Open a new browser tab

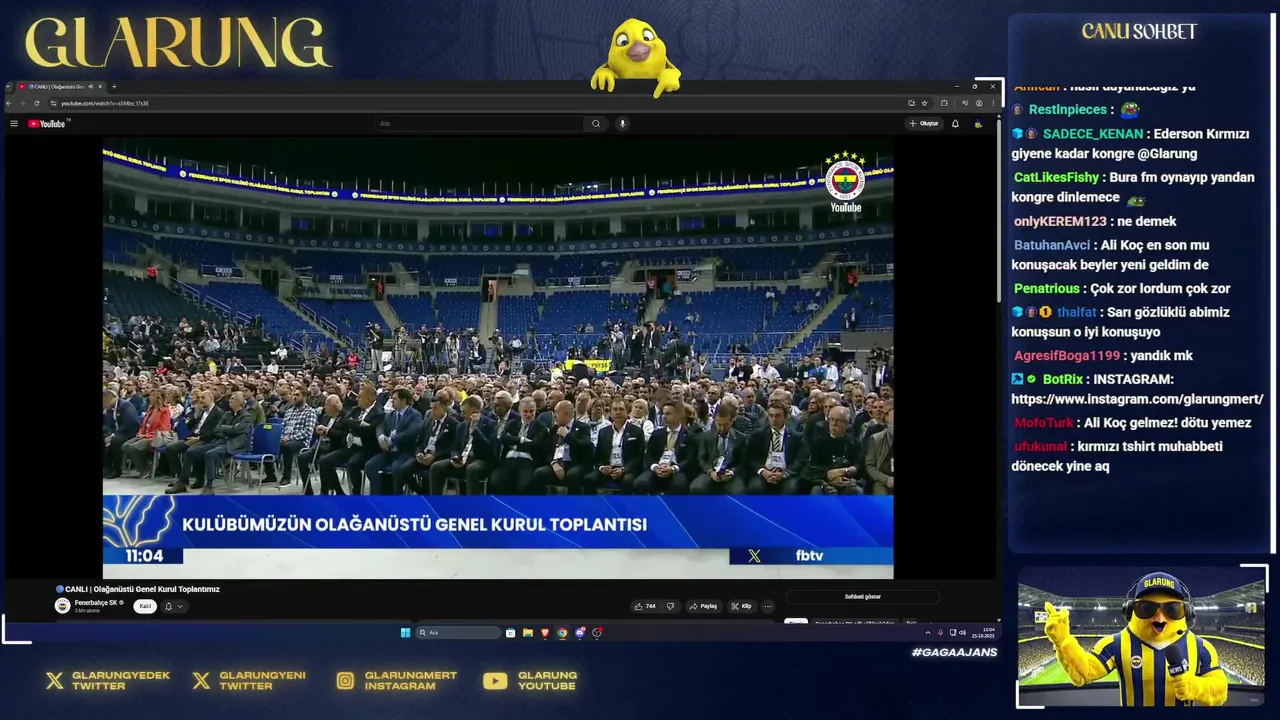[x=114, y=87]
